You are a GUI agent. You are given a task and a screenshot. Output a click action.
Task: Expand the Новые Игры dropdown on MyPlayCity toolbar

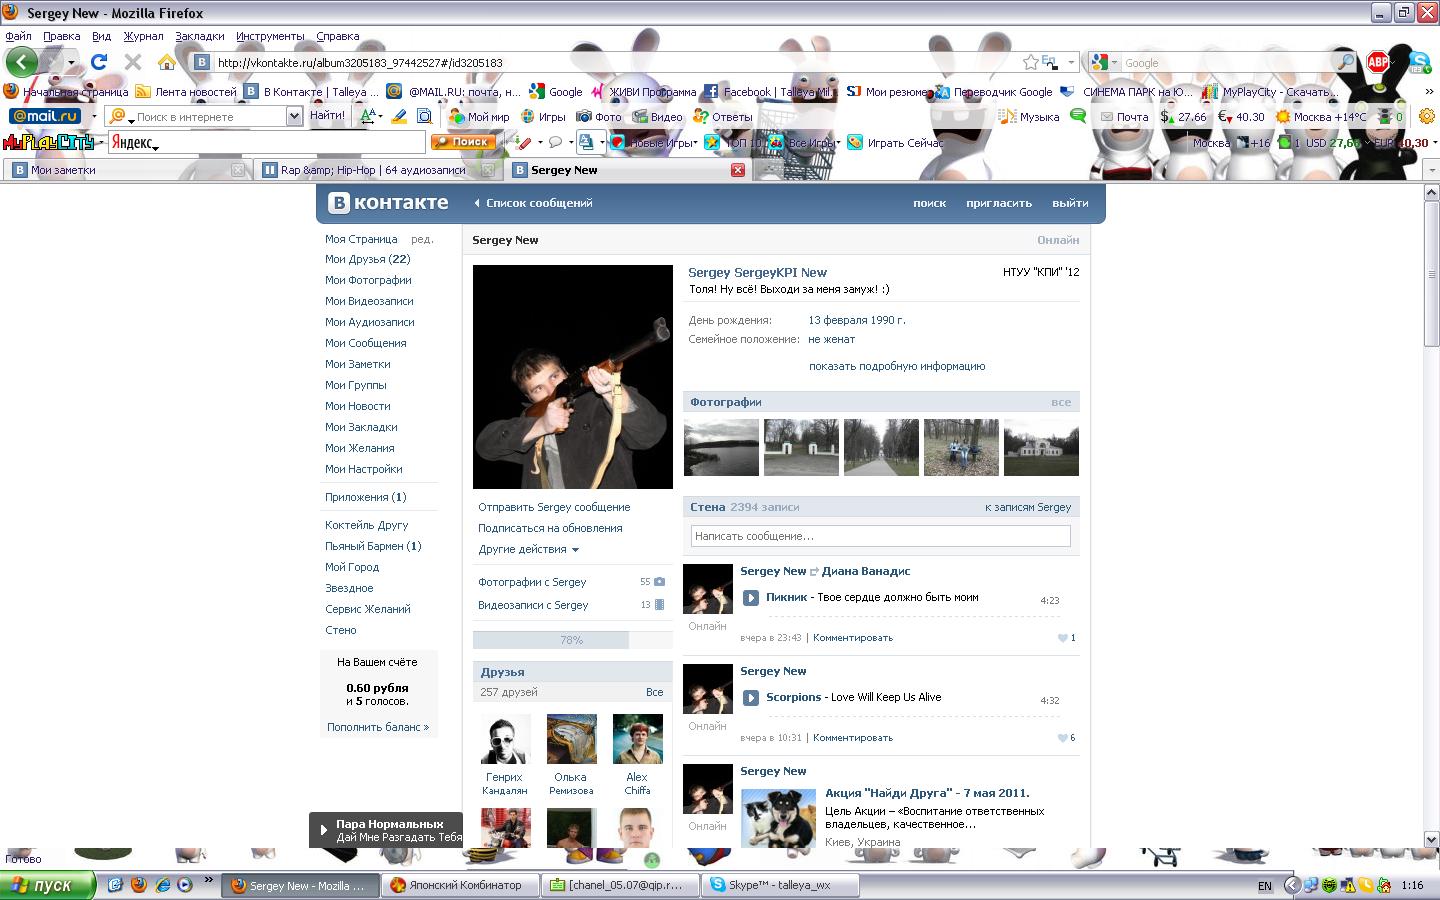[x=696, y=143]
